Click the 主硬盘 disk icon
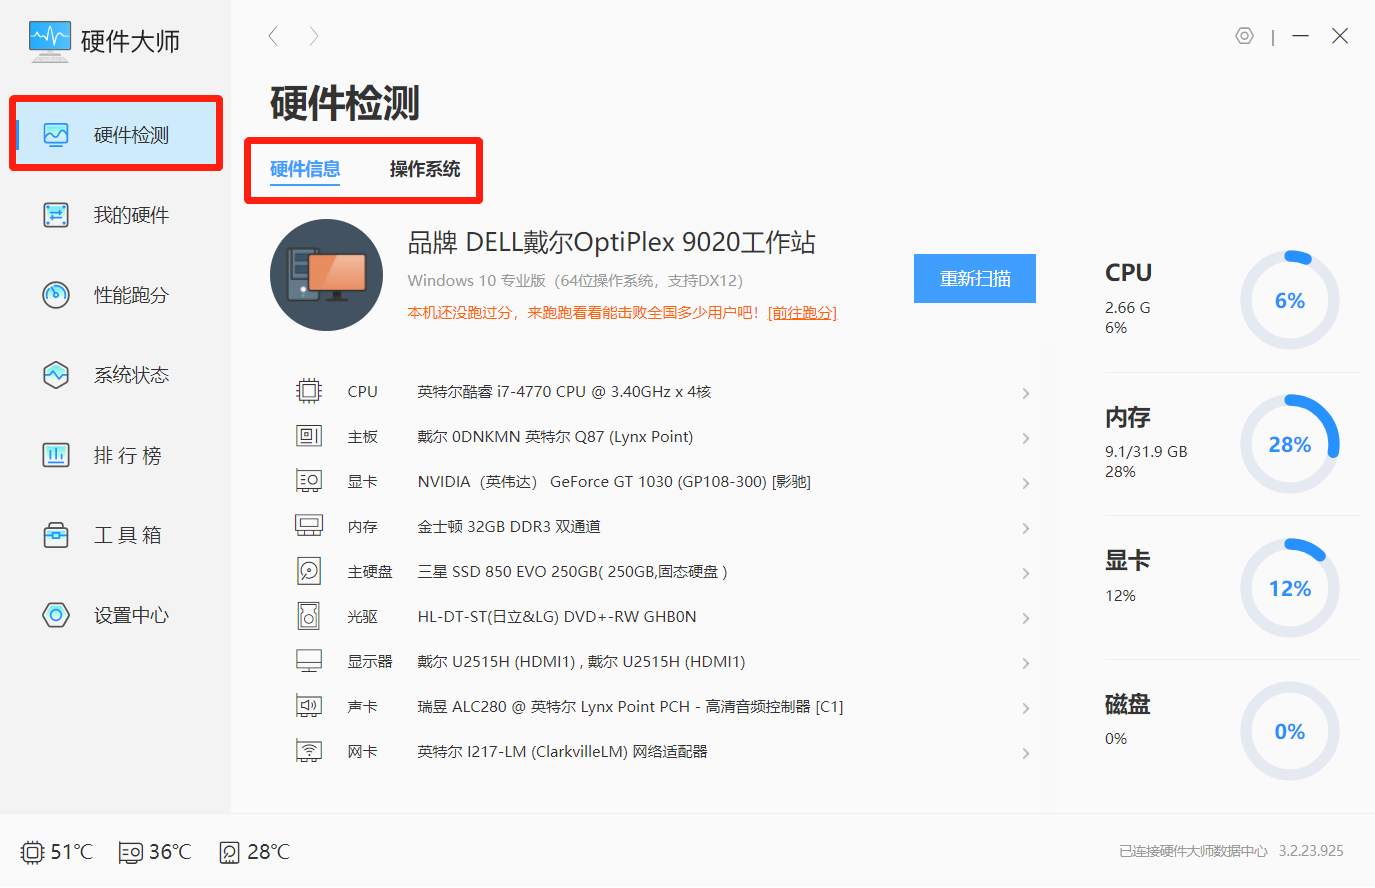 pyautogui.click(x=309, y=571)
